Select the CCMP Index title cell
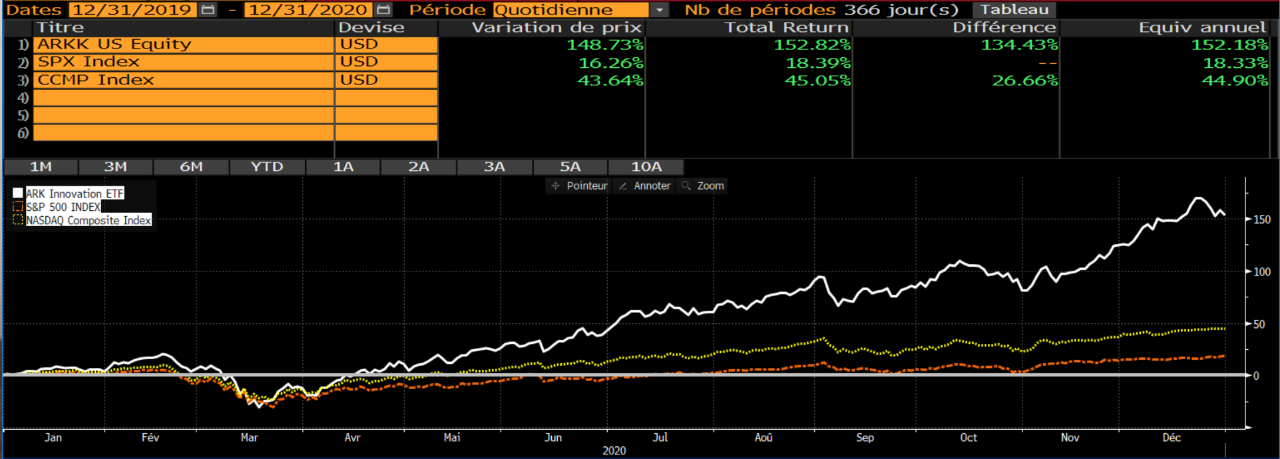1280x459 pixels. (x=184, y=80)
